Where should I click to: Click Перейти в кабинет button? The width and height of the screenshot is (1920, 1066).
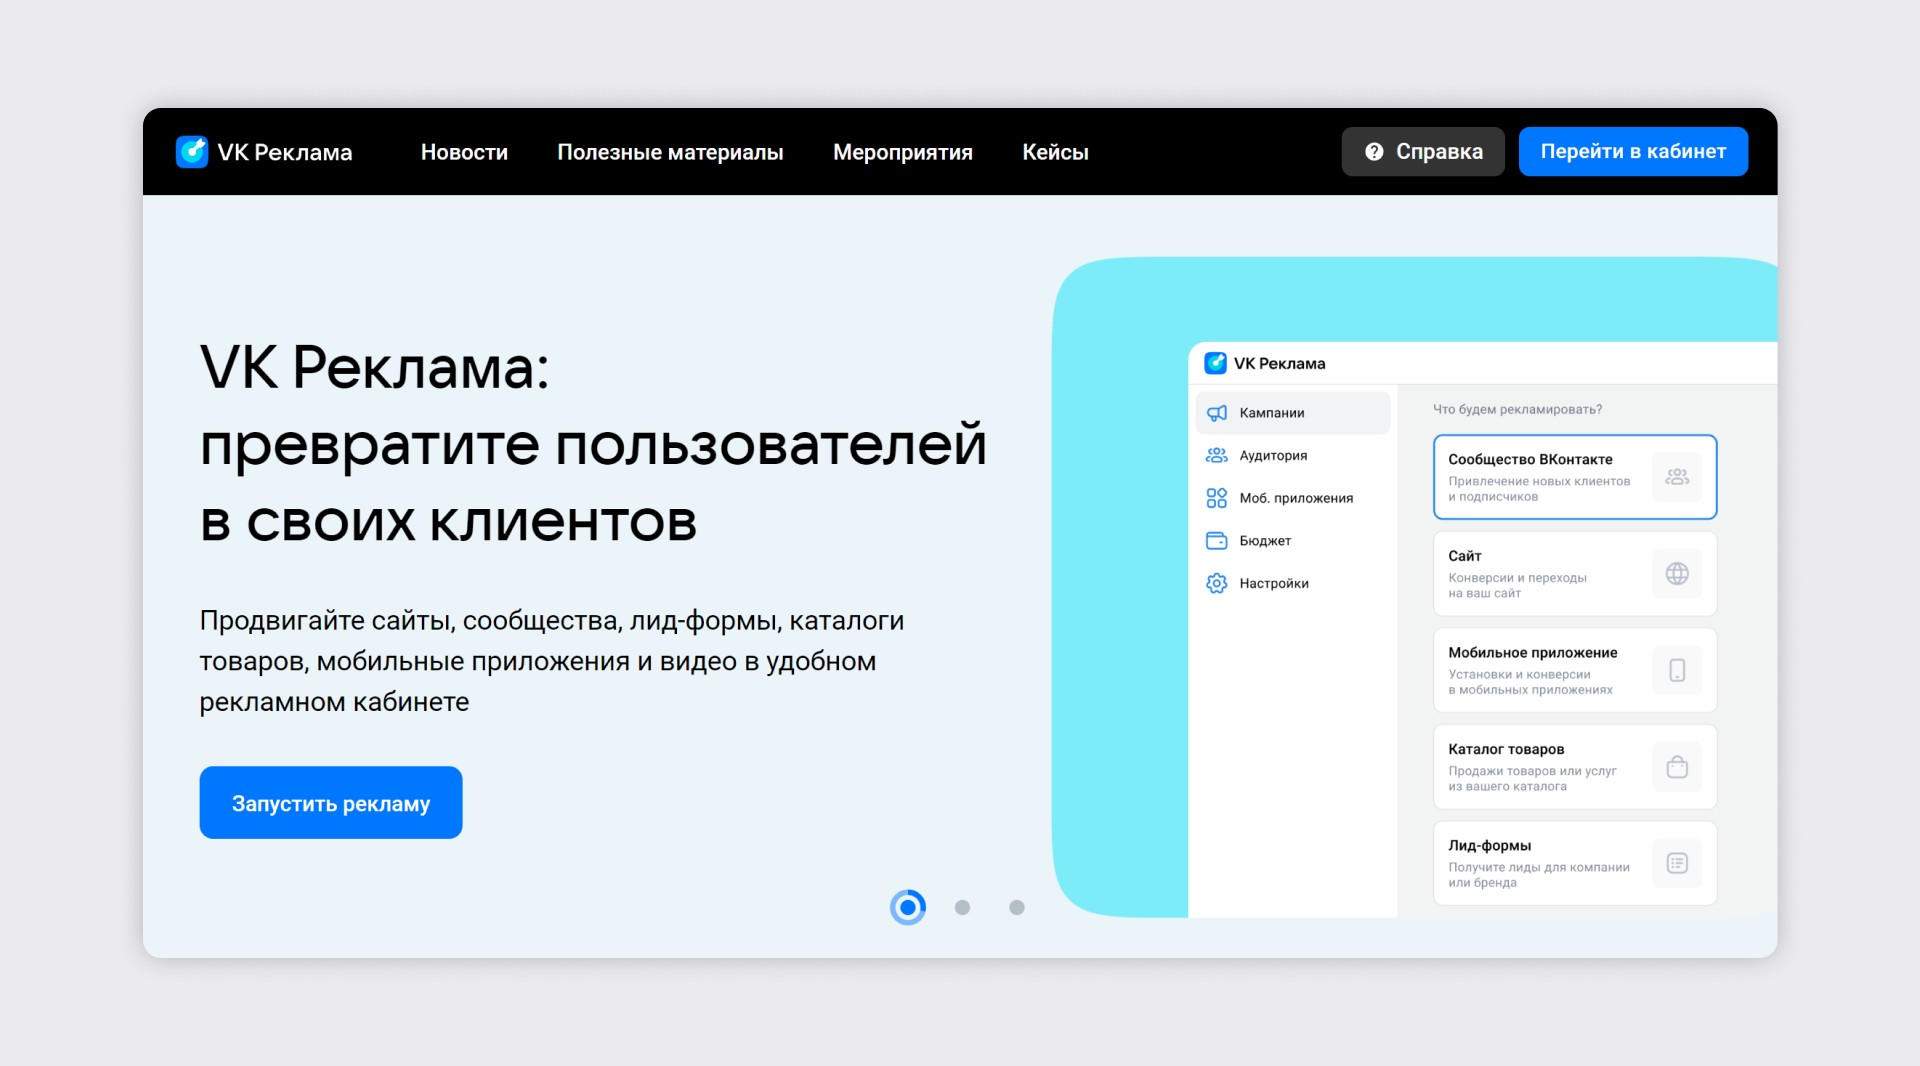point(1633,151)
